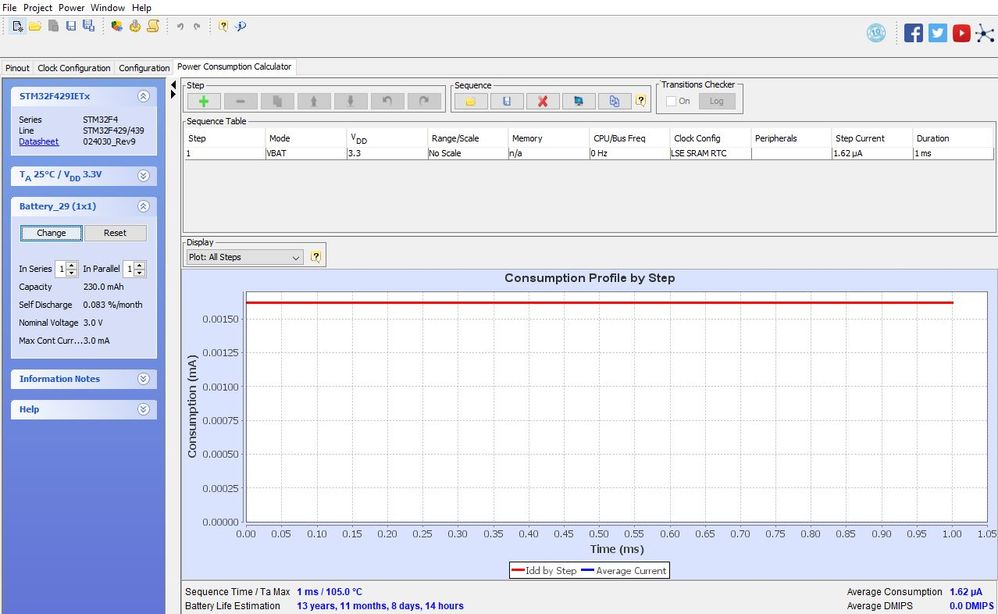The width and height of the screenshot is (998, 614).
Task: Open the Datasheet link
Action: tap(39, 142)
